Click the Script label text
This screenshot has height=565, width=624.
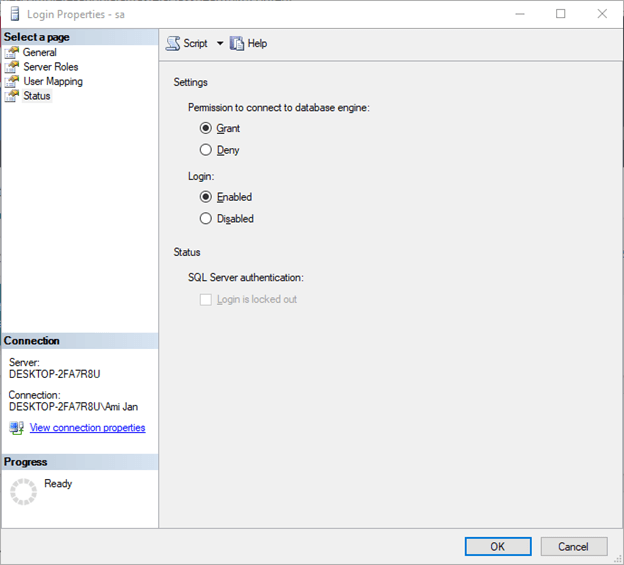pyautogui.click(x=195, y=43)
